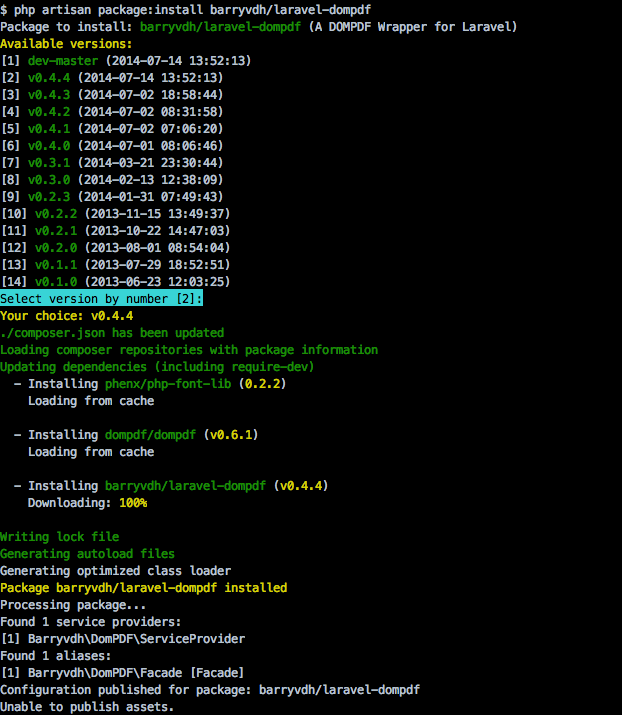Click the 'Installing dompdf/dompdf (v0.6.1)' line
The image size is (622, 715).
[136, 435]
